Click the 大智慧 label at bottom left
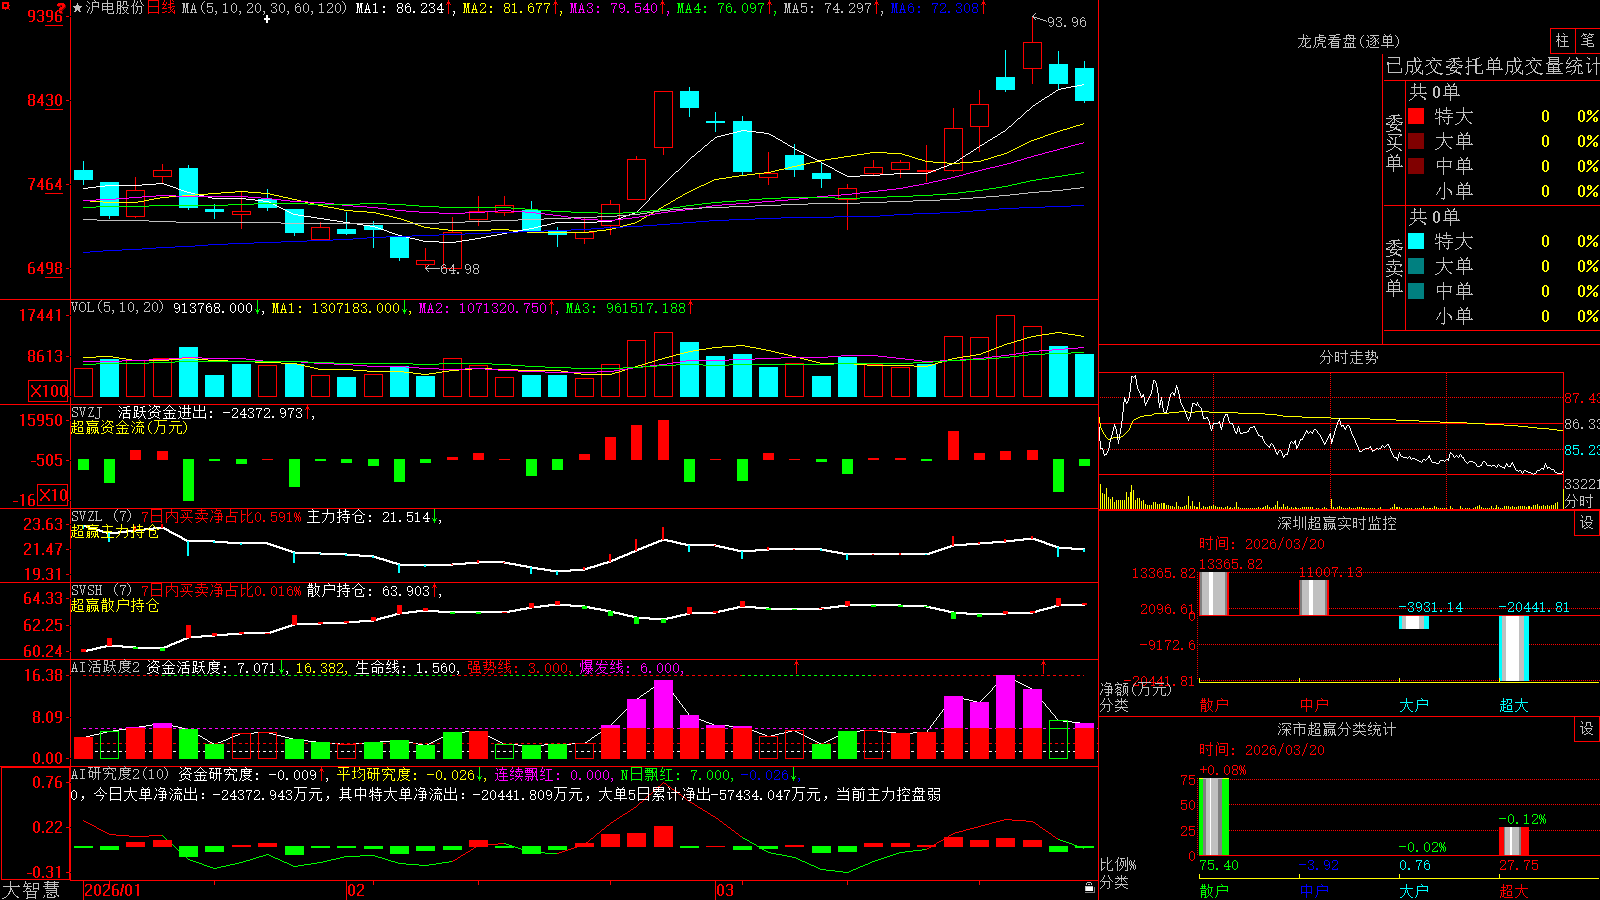The height and width of the screenshot is (900, 1600). click(31, 890)
